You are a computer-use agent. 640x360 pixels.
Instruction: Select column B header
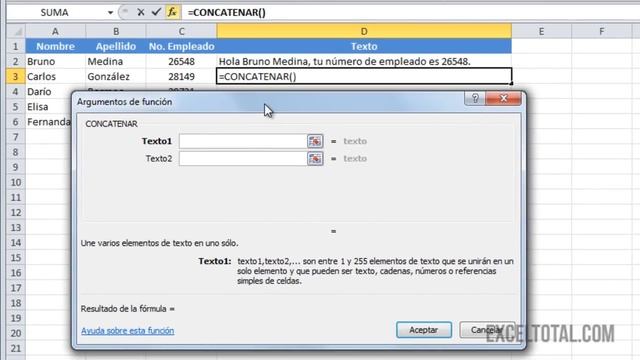point(116,31)
